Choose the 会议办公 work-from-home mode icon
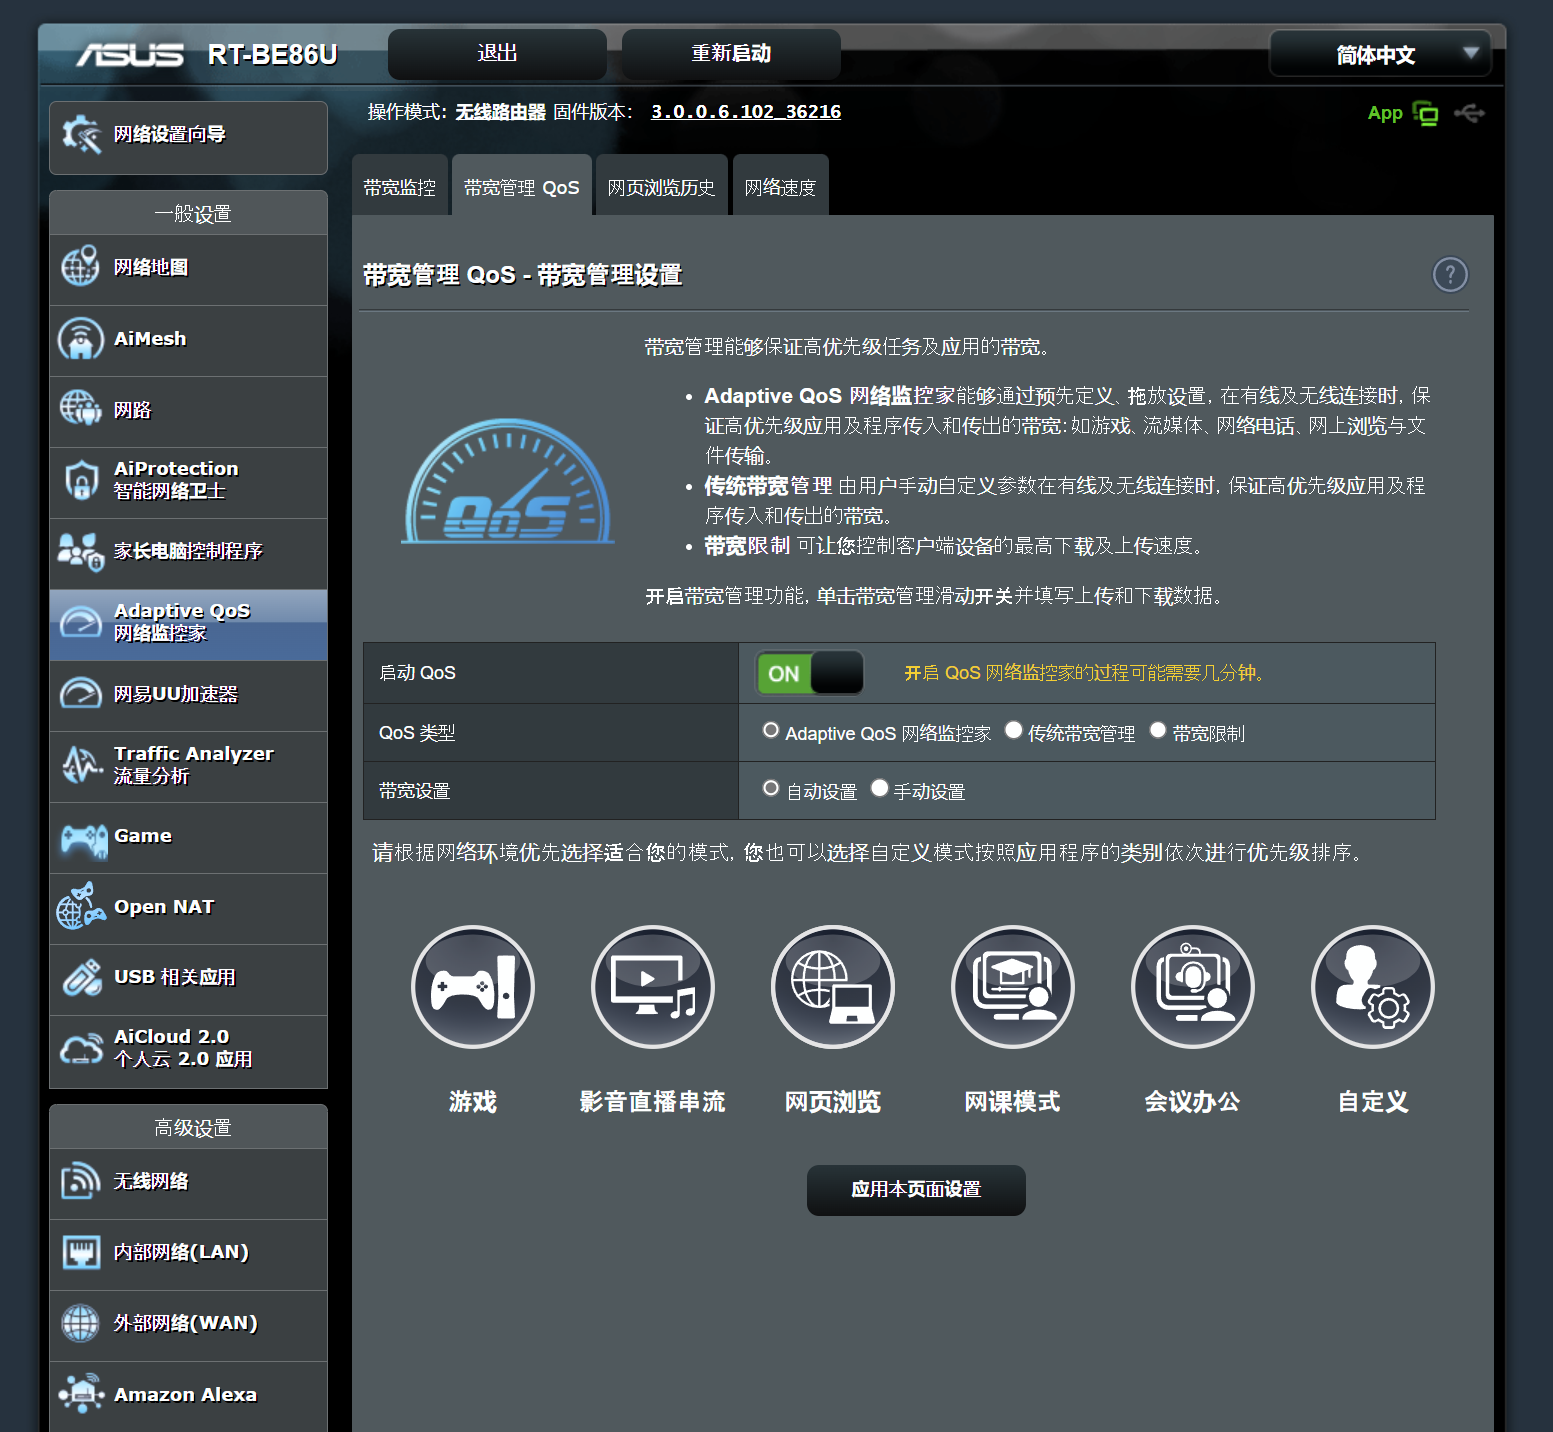This screenshot has height=1432, width=1553. (1193, 987)
